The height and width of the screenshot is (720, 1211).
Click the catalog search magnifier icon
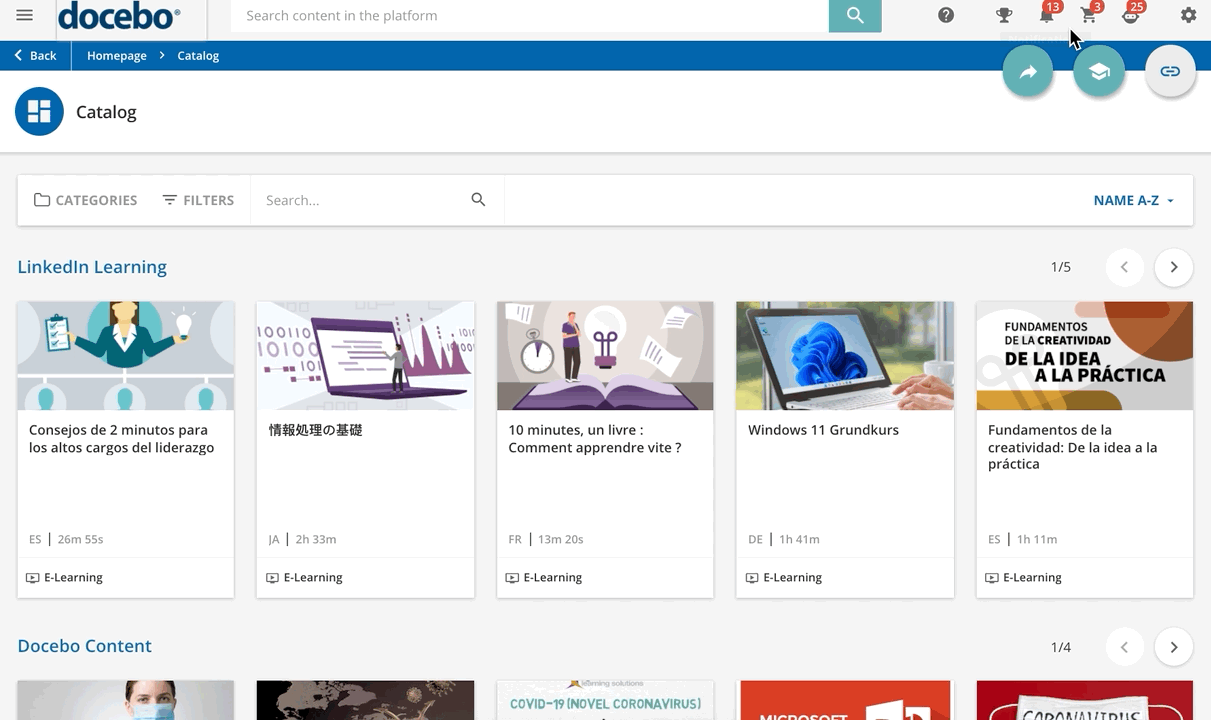click(478, 200)
